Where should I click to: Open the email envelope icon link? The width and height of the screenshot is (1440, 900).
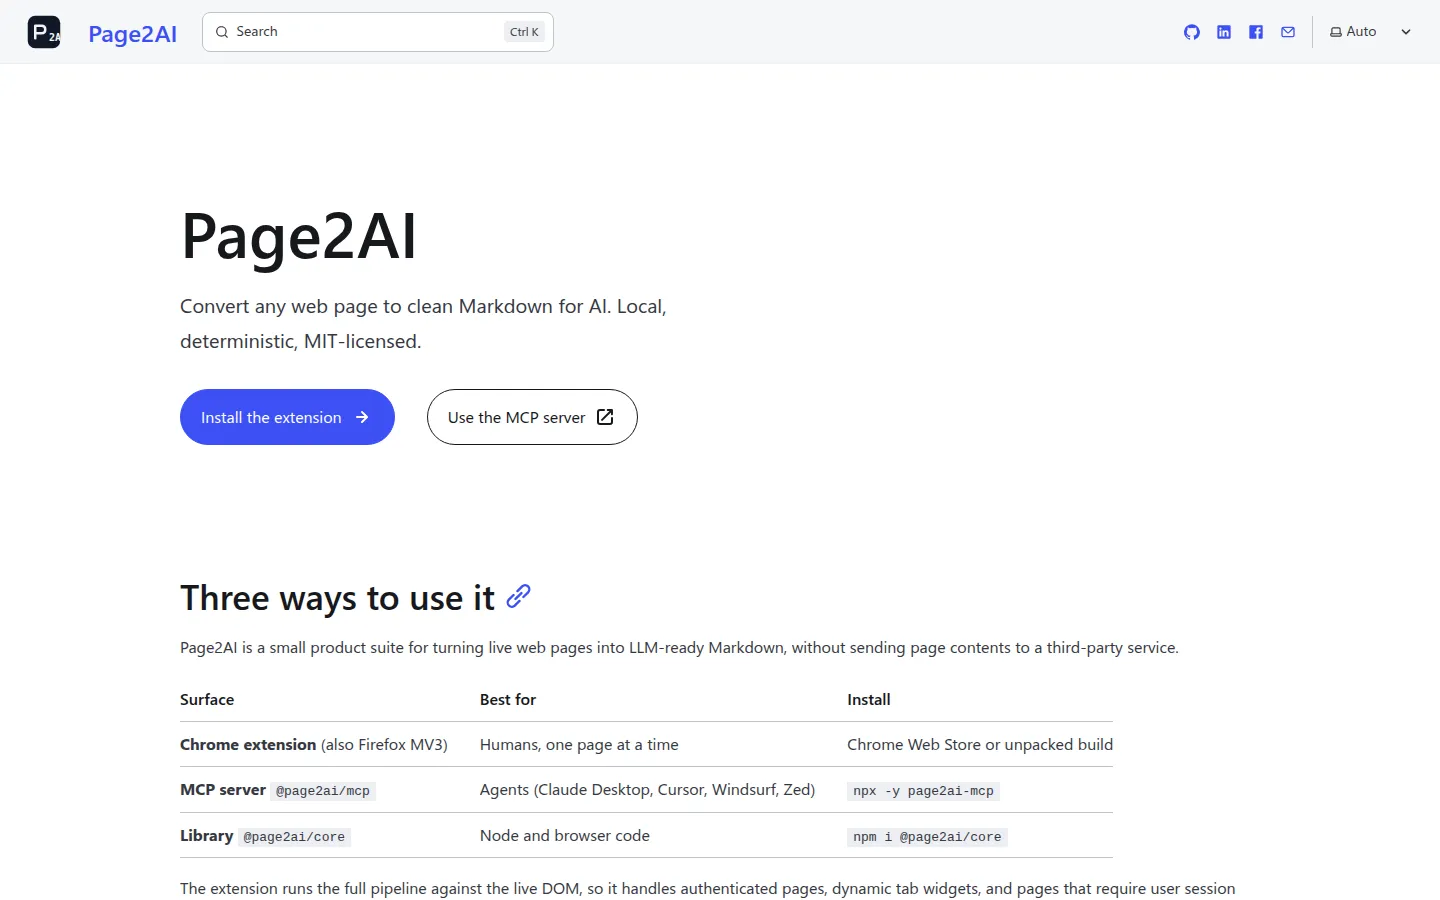(1288, 32)
